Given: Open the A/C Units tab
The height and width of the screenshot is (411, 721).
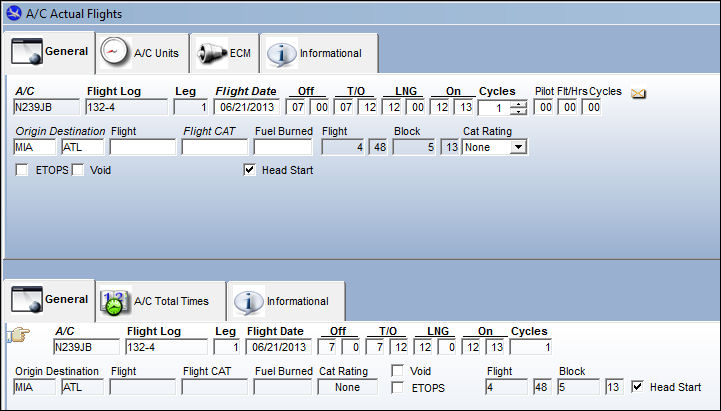Looking at the screenshot, I should (x=143, y=53).
